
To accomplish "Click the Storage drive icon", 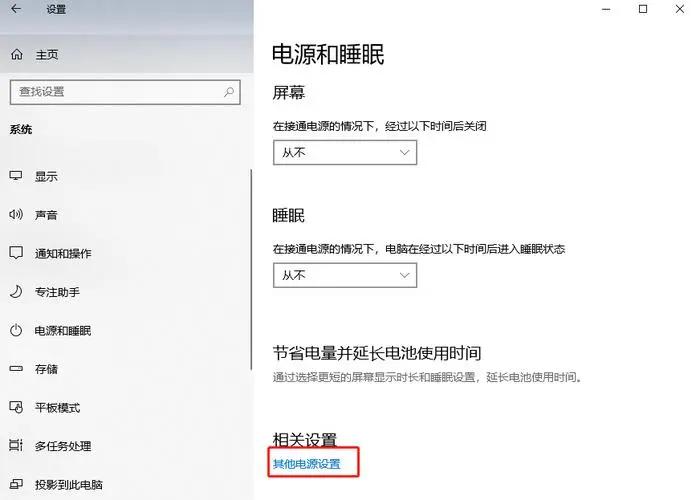I will pos(16,368).
